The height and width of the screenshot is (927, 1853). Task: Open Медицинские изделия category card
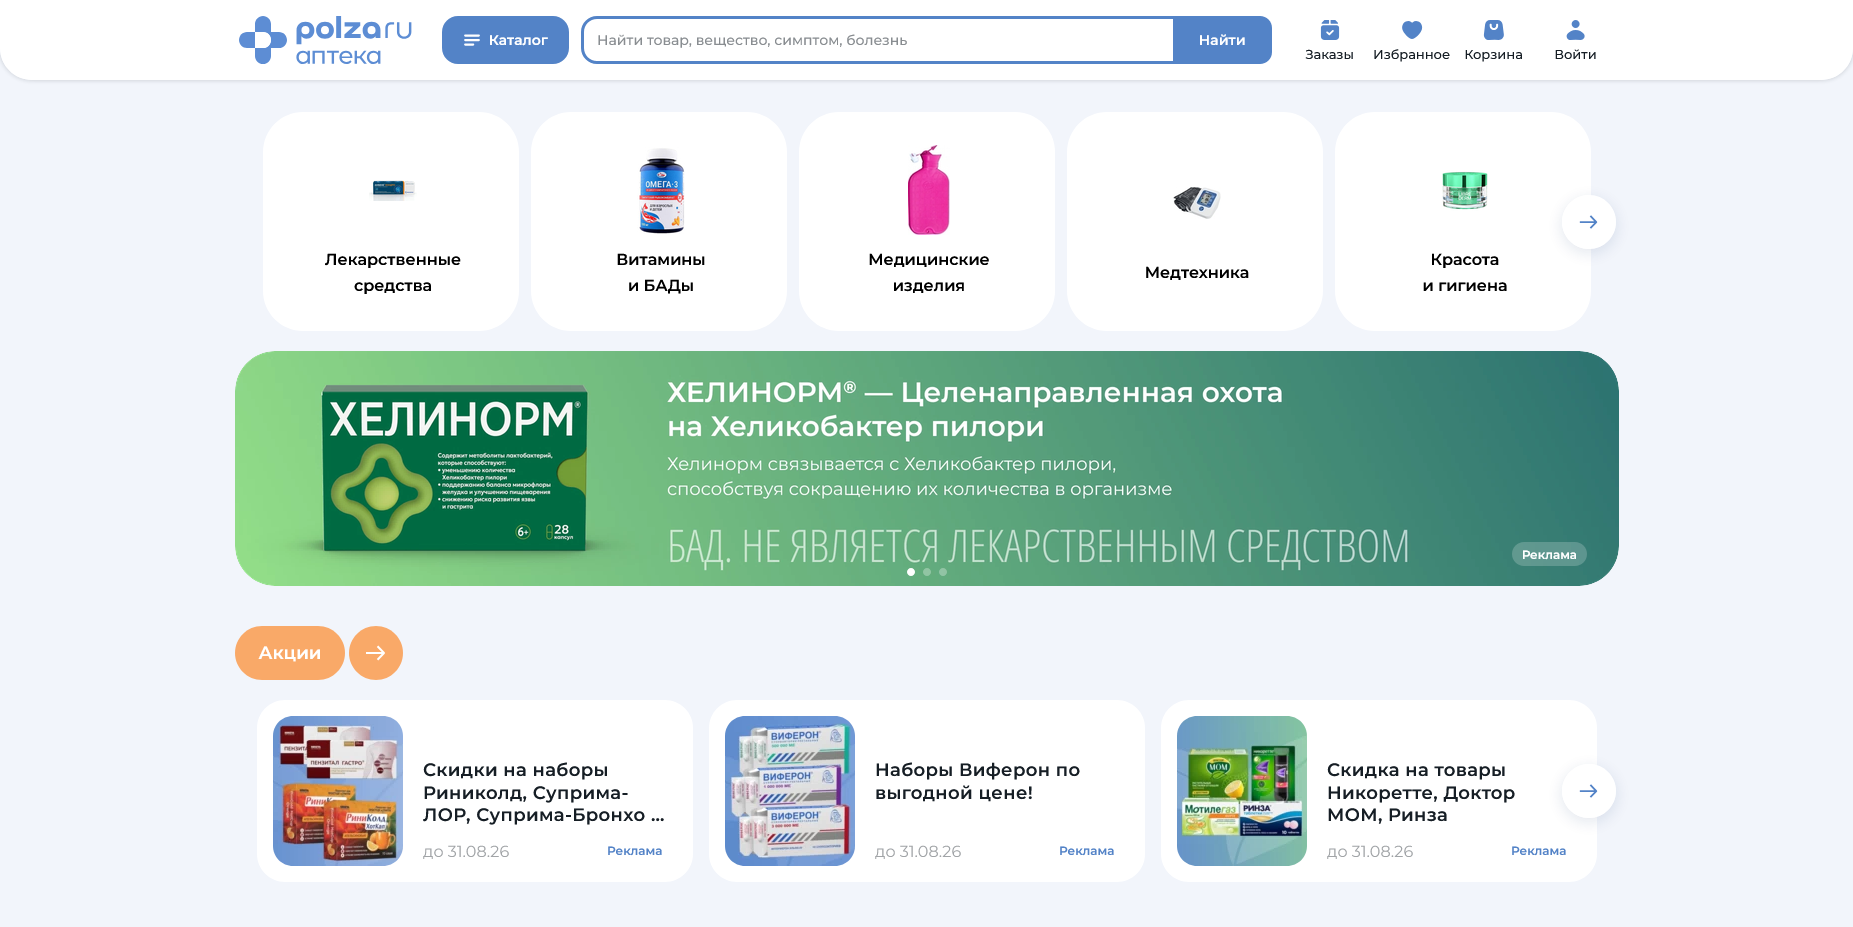927,221
